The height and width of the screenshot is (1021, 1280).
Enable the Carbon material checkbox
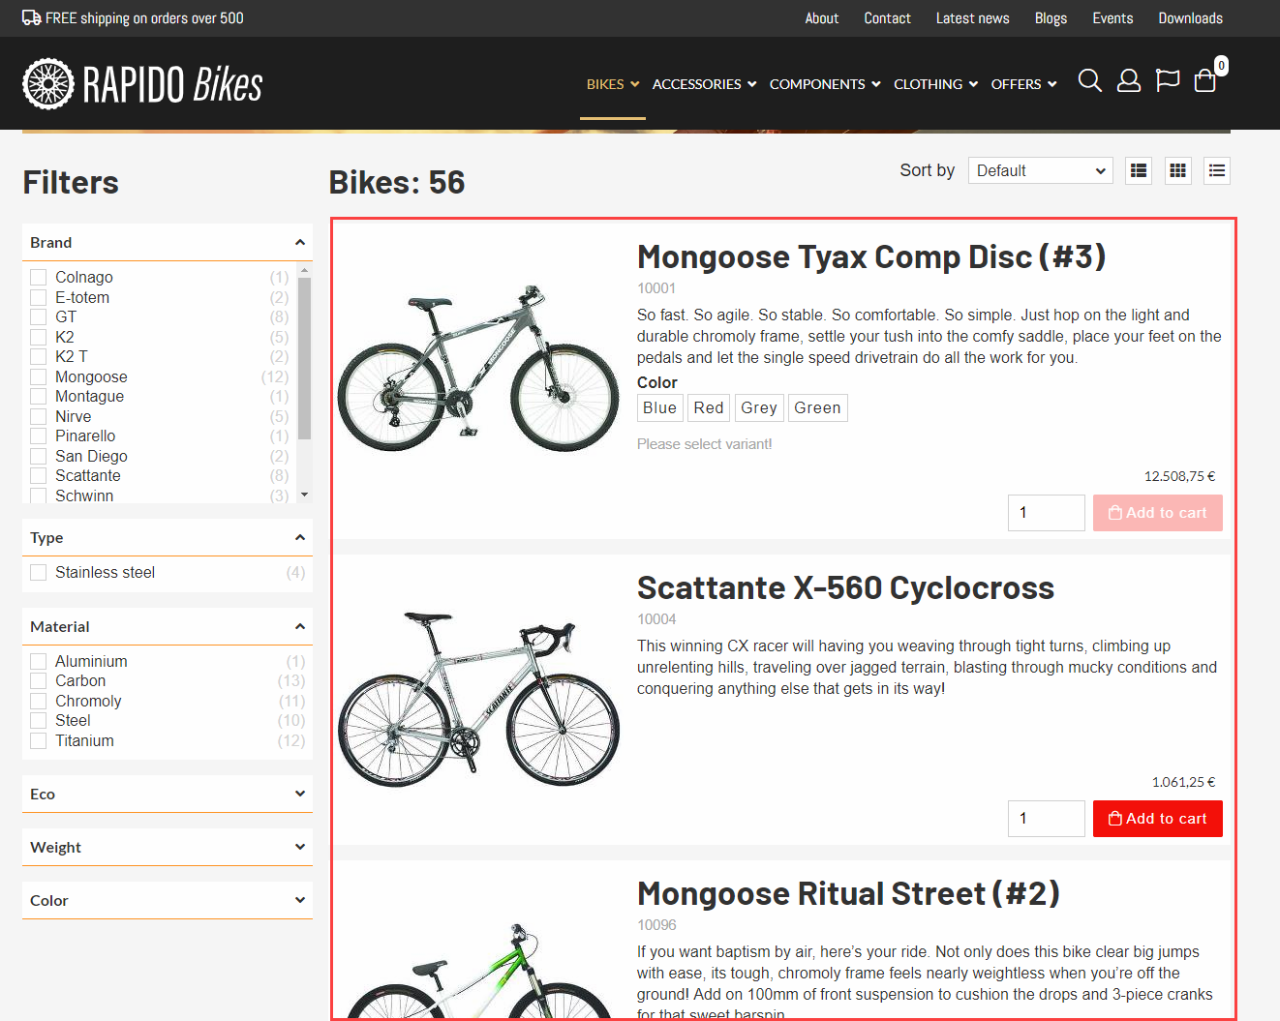38,681
